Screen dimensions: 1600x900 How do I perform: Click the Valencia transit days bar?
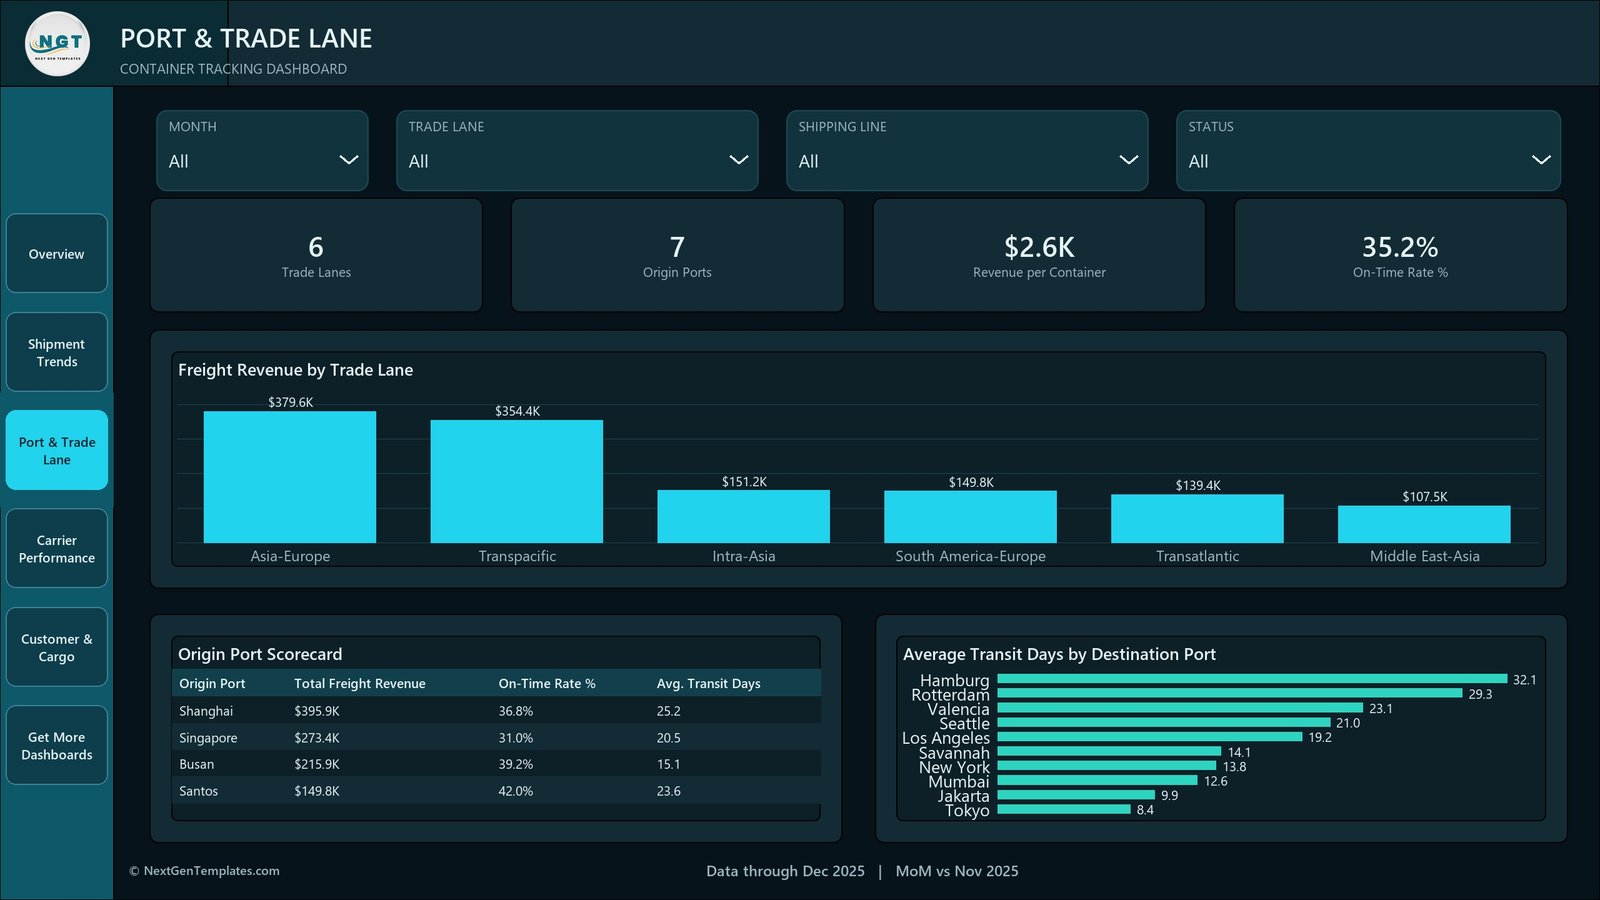[1180, 708]
